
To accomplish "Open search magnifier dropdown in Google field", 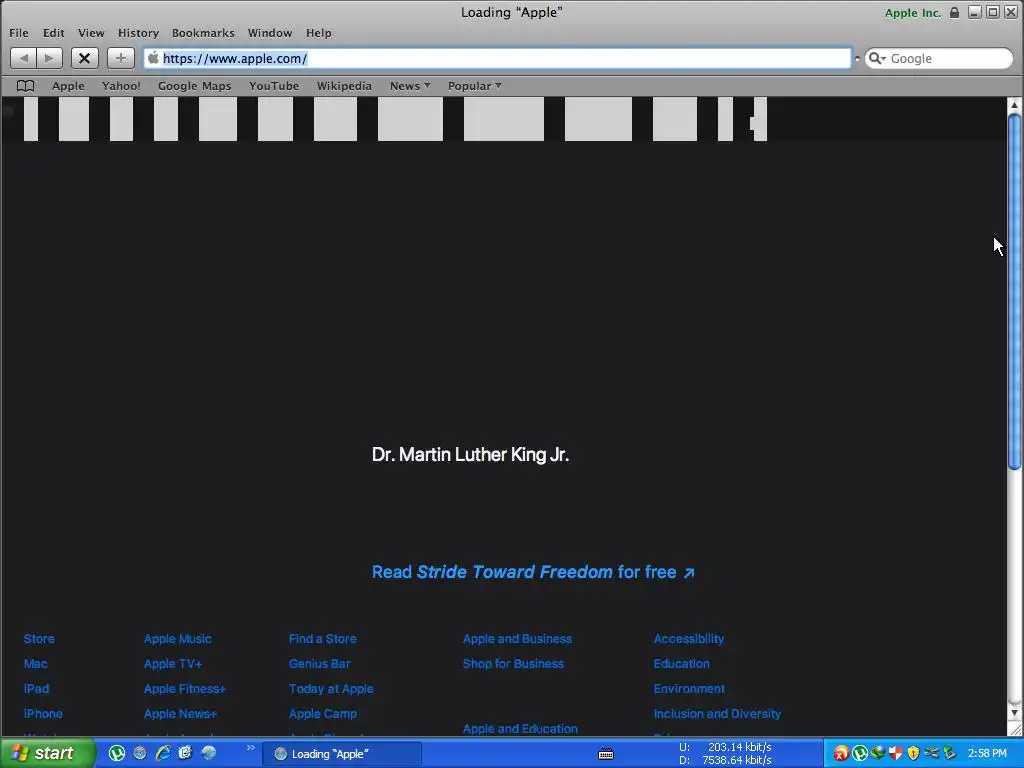I will [x=877, y=58].
